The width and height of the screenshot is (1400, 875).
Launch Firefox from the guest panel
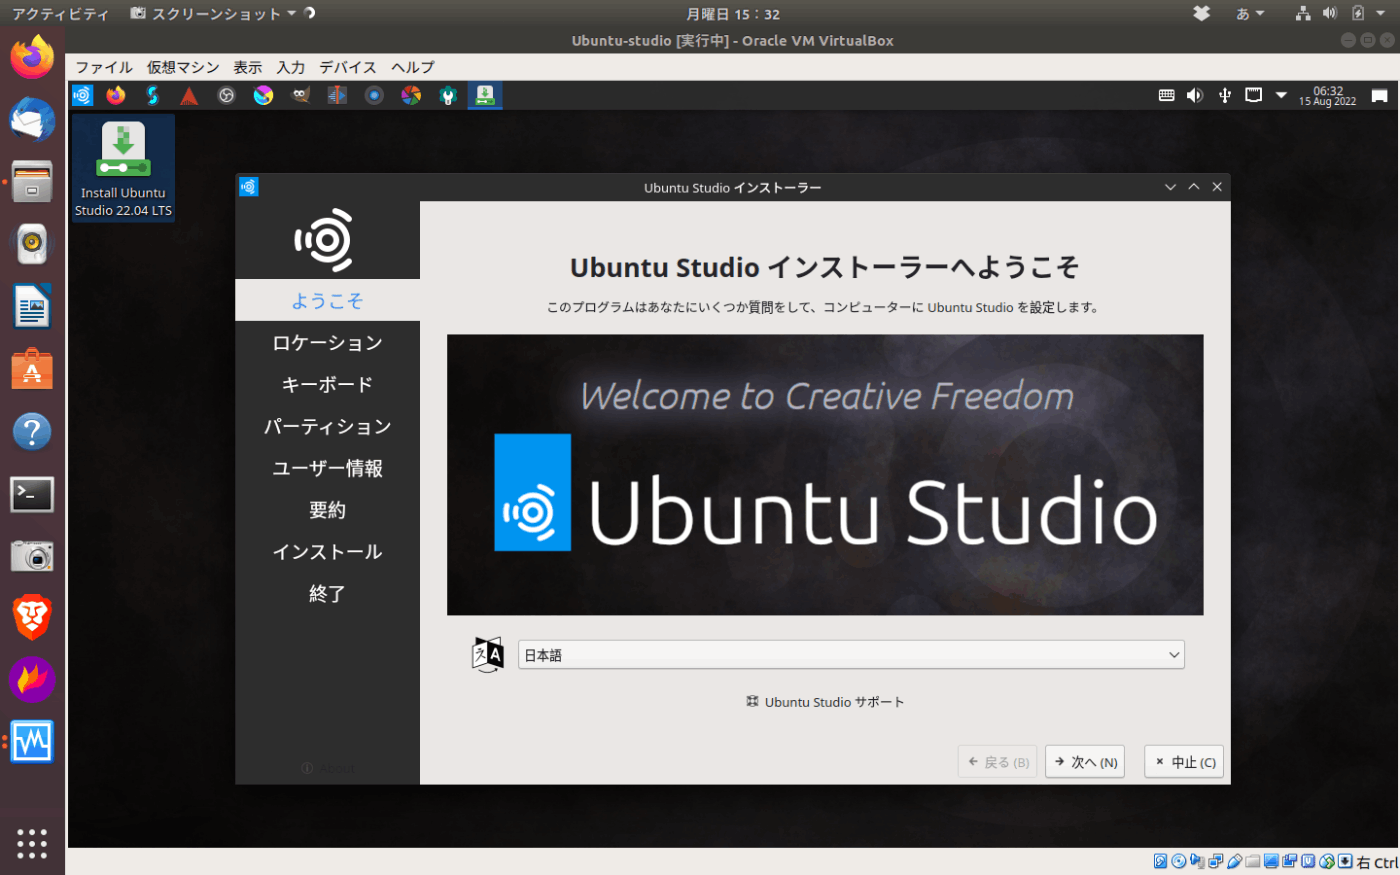point(116,95)
